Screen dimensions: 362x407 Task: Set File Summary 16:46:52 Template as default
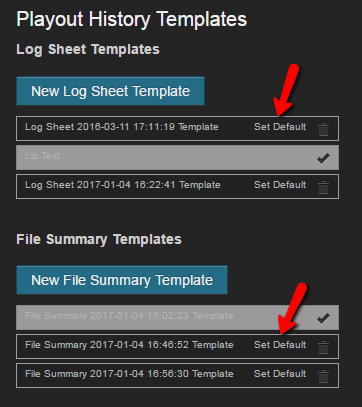click(280, 345)
